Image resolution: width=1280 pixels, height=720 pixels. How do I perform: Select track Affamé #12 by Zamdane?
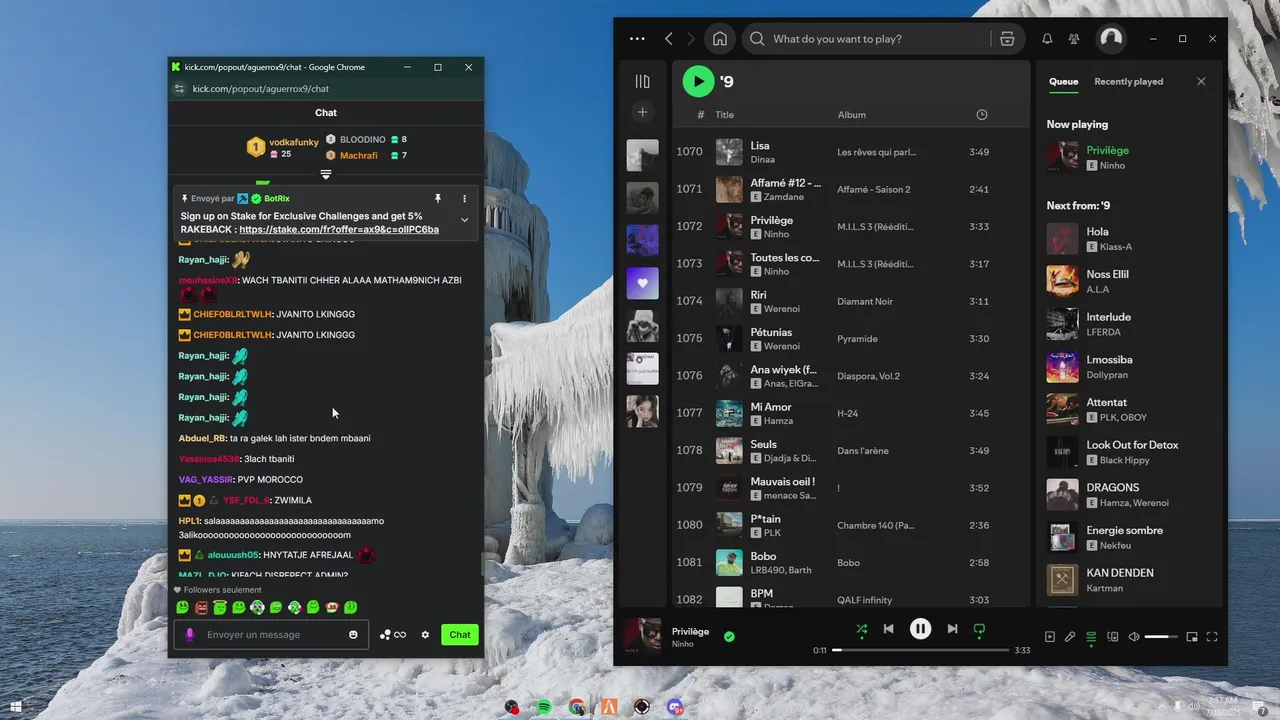(x=850, y=189)
